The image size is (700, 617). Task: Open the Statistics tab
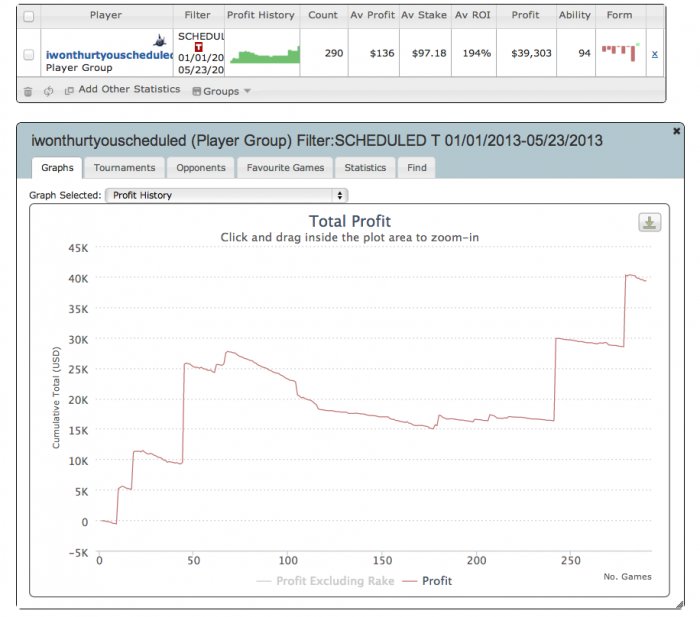[365, 168]
